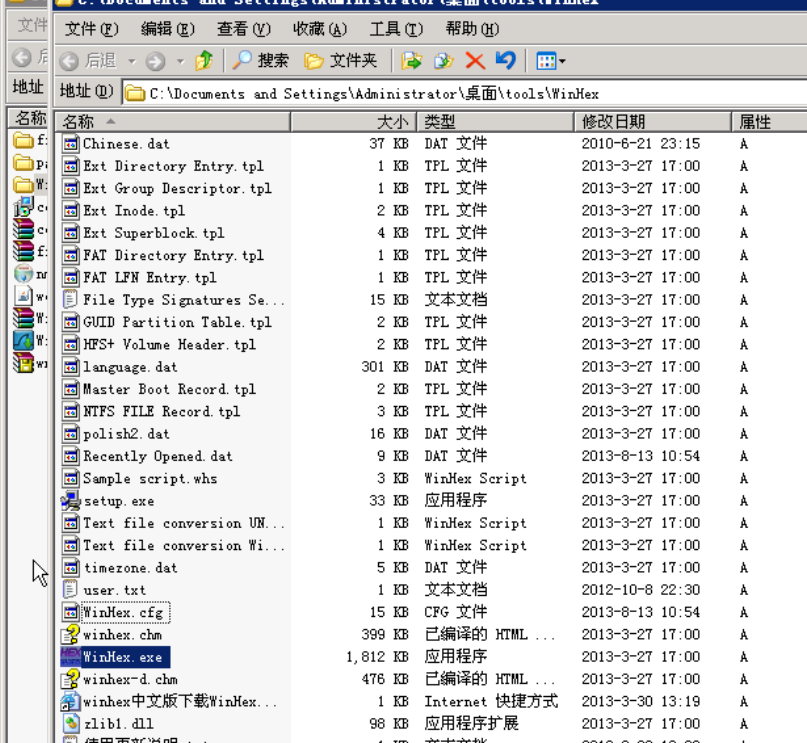807x743 pixels.
Task: Select the HFS+ Volume Header.tpl icon
Action: coord(71,344)
